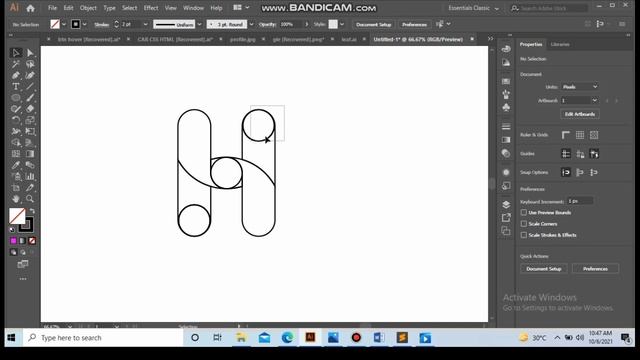Select the Column Graph tool
This screenshot has height=360, width=640.
[x=30, y=176]
